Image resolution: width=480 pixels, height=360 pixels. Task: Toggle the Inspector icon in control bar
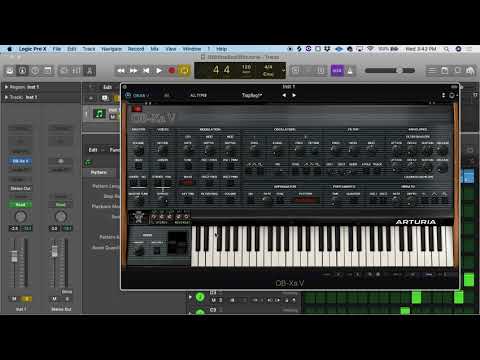click(x=22, y=70)
